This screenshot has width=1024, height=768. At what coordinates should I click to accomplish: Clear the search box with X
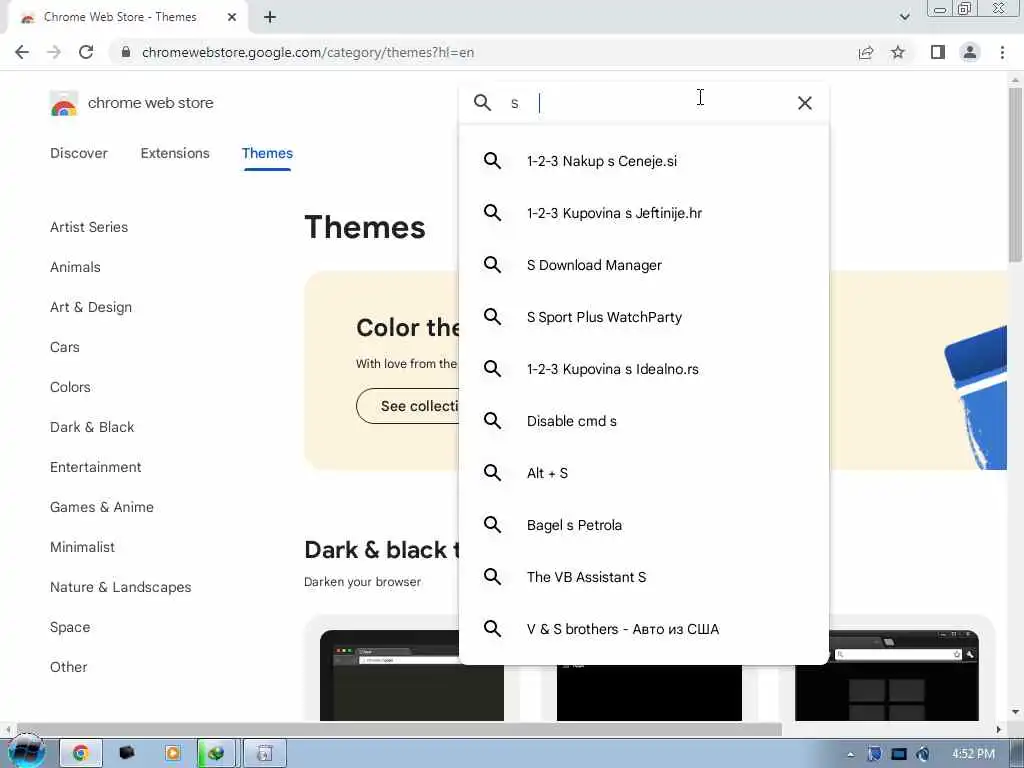click(805, 103)
